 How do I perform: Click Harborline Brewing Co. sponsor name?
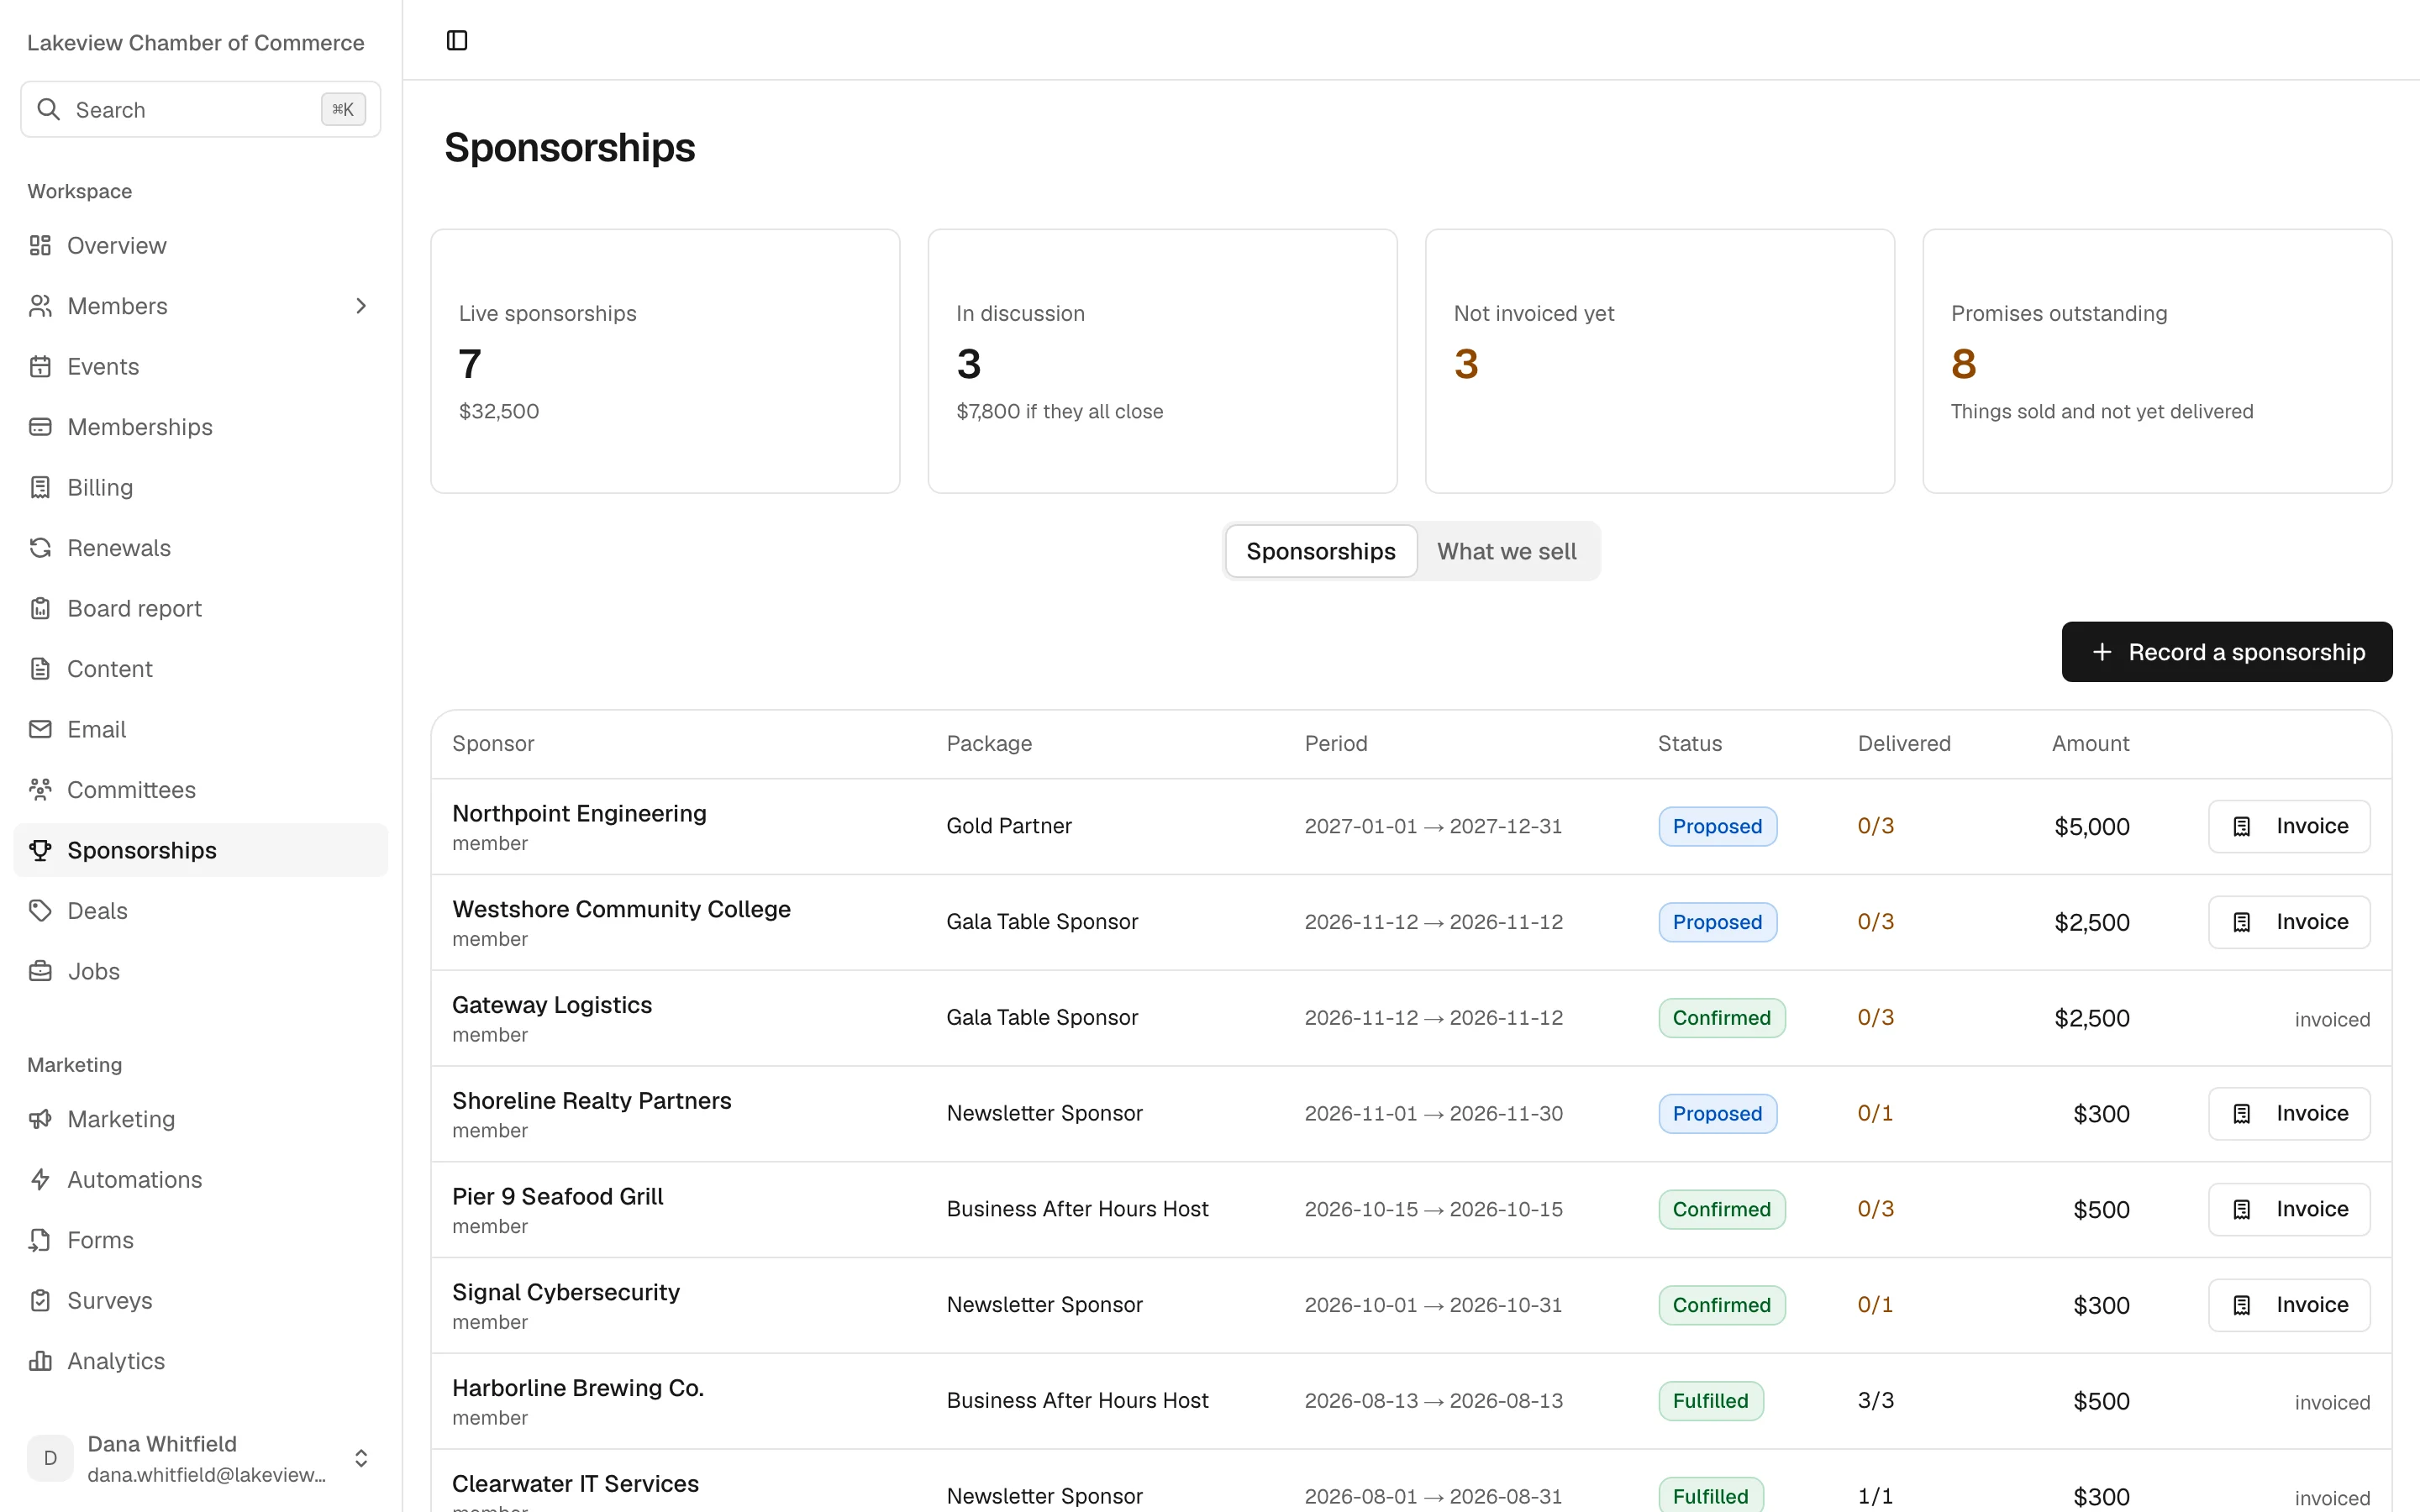pos(578,1388)
